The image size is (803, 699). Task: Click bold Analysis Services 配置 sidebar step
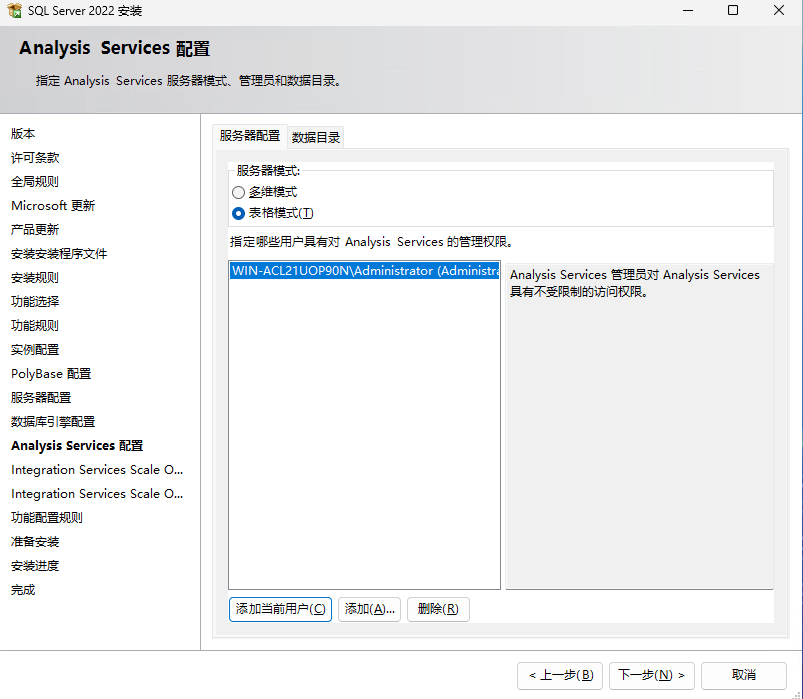77,446
